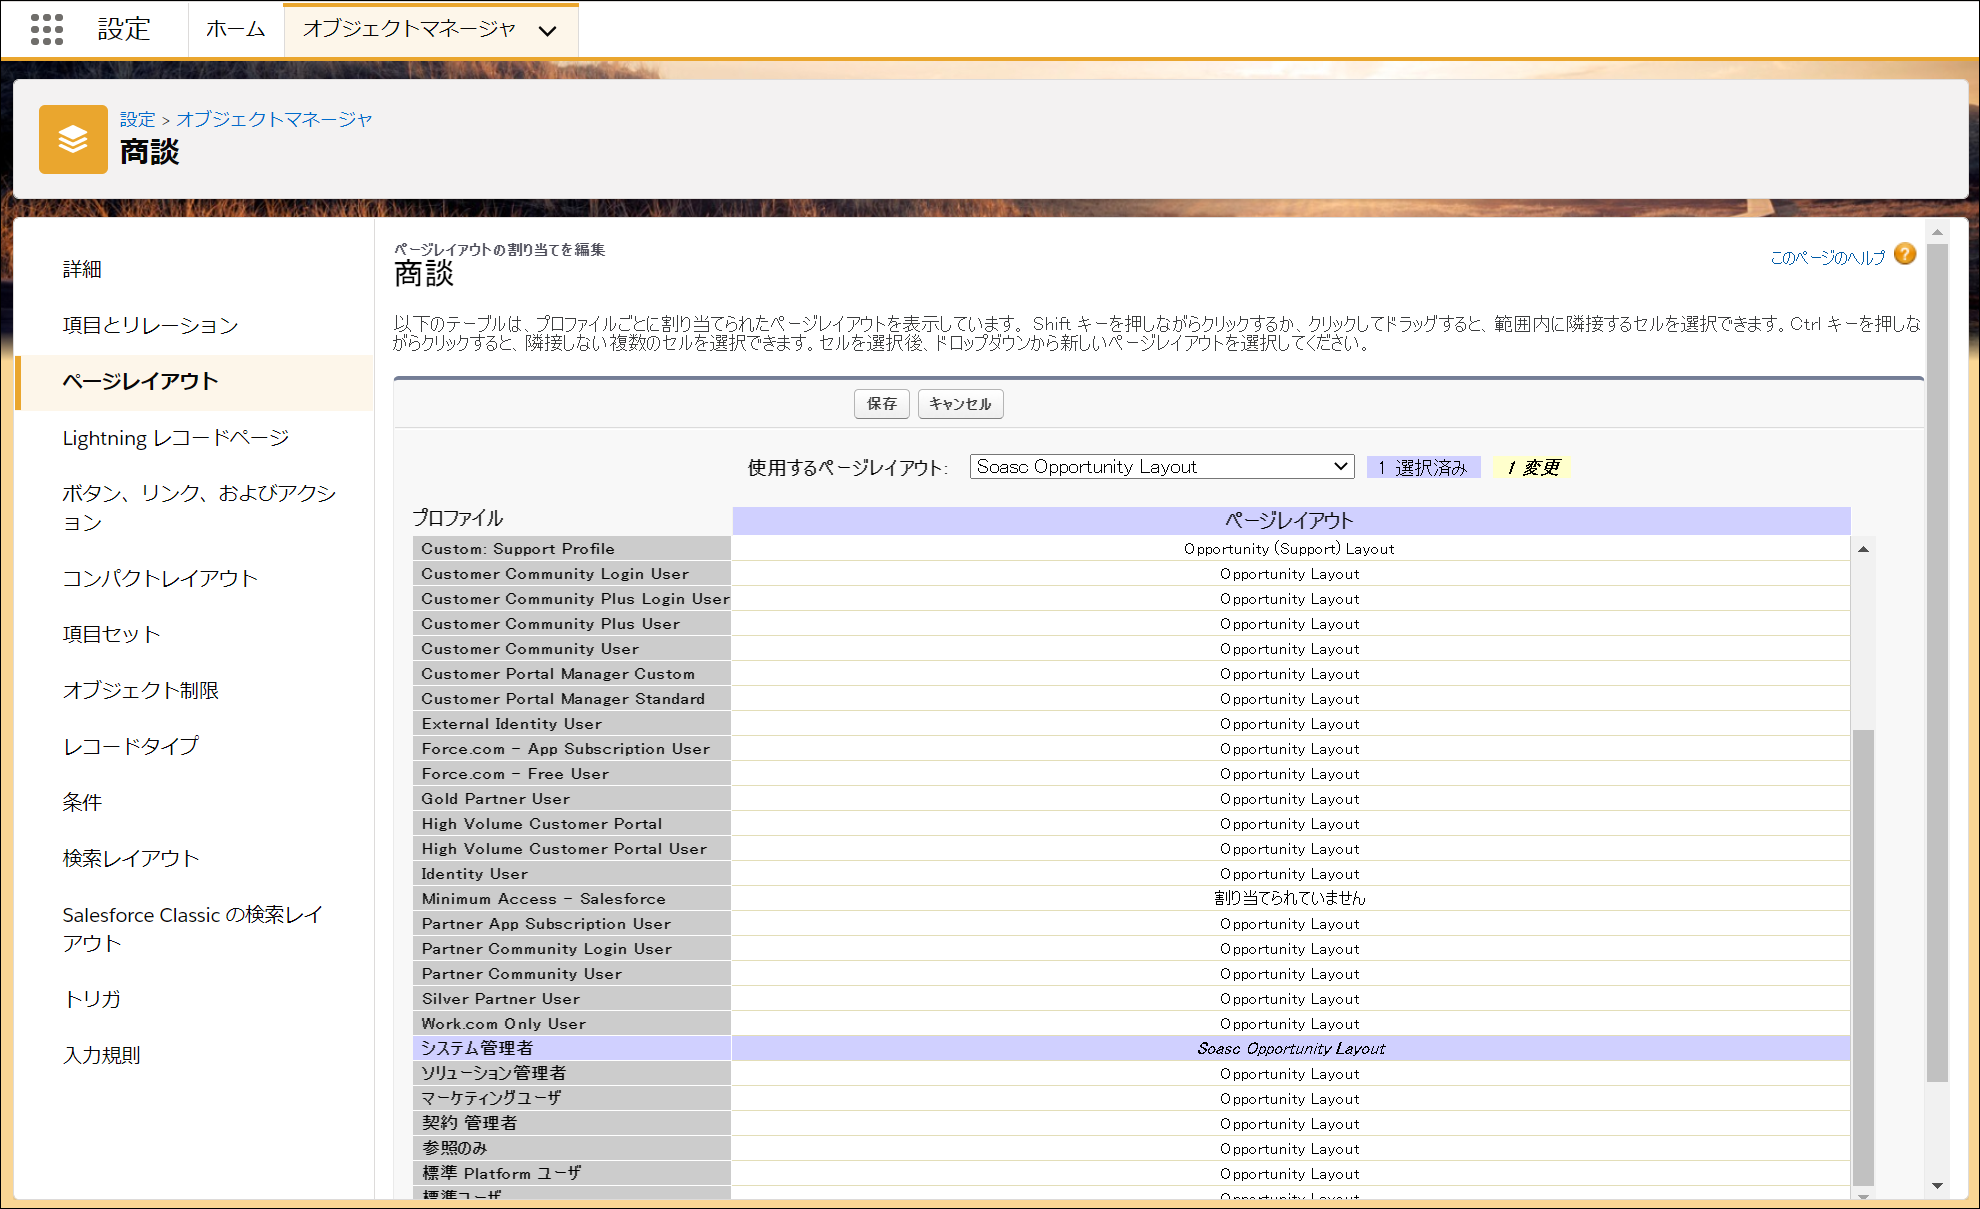Click the 保存 button
The width and height of the screenshot is (1980, 1209).
881,404
